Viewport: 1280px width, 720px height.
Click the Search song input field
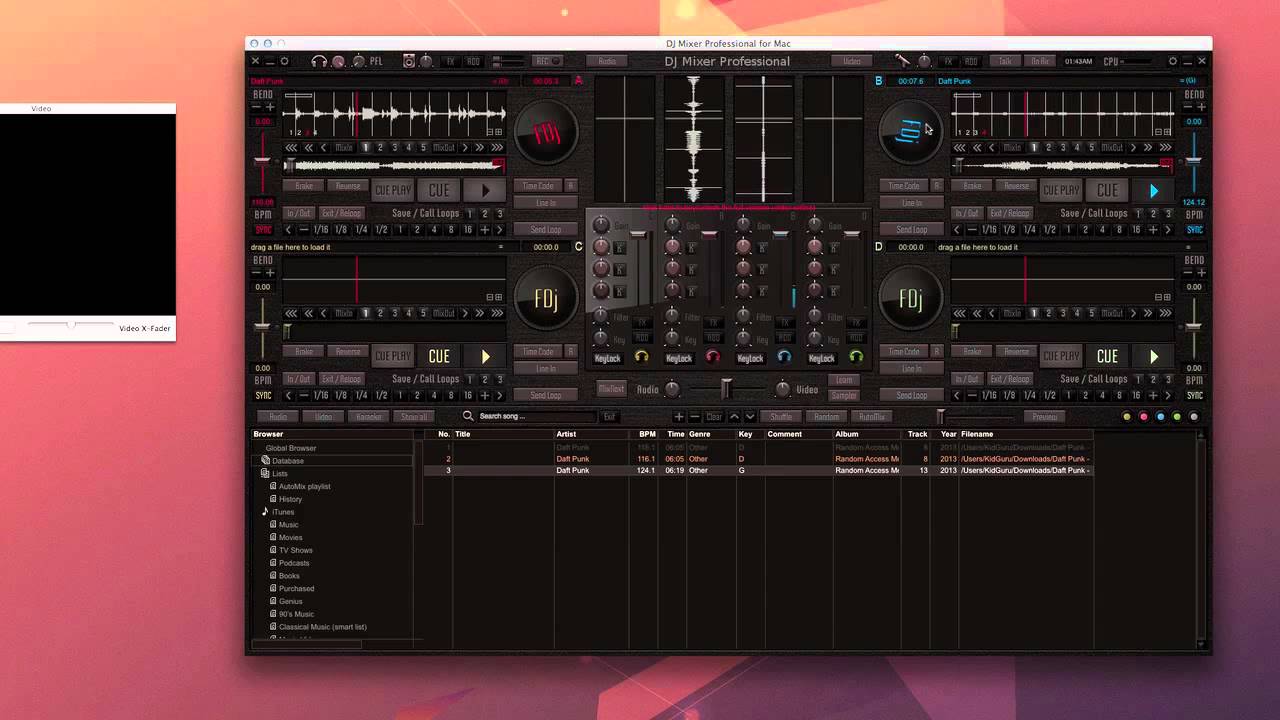click(536, 416)
